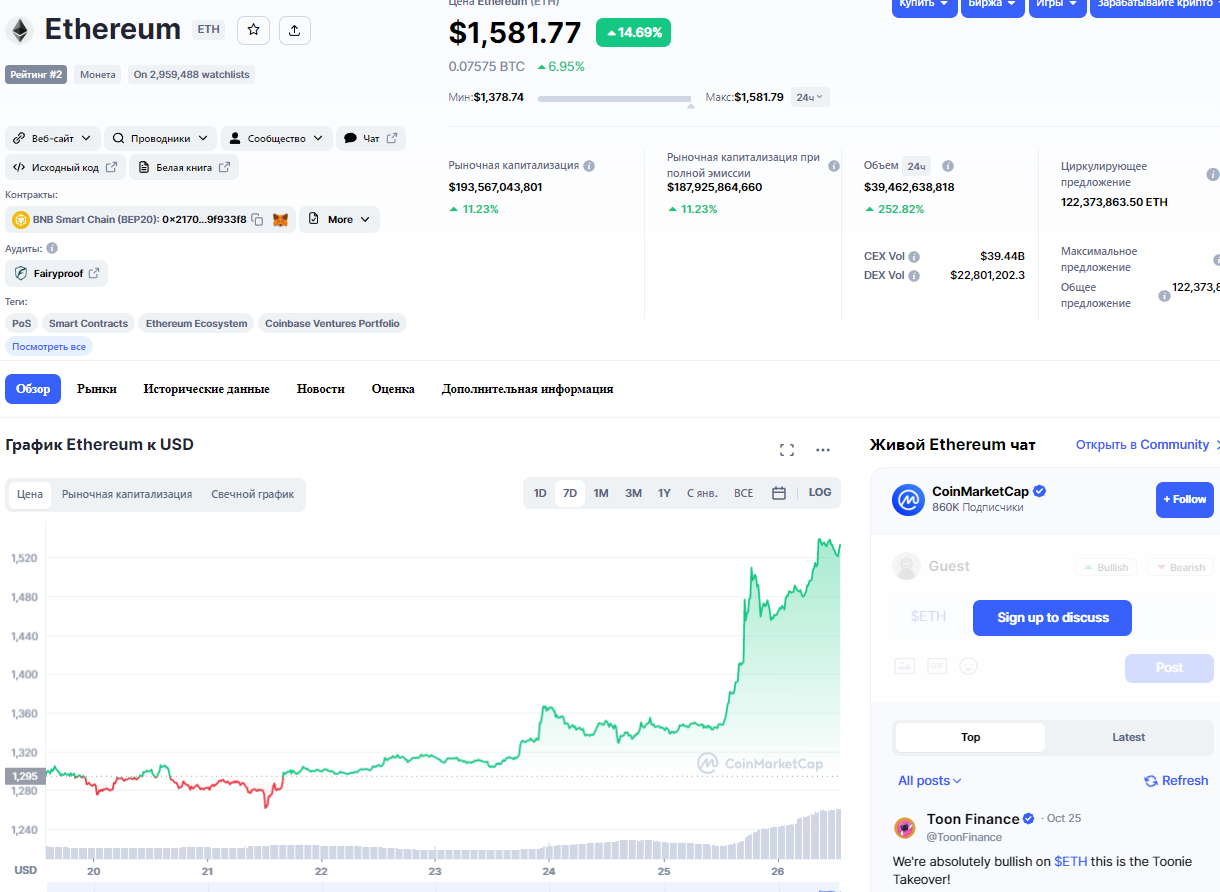Switch to the Исторические данные tab
The image size is (1220, 892).
coord(206,389)
